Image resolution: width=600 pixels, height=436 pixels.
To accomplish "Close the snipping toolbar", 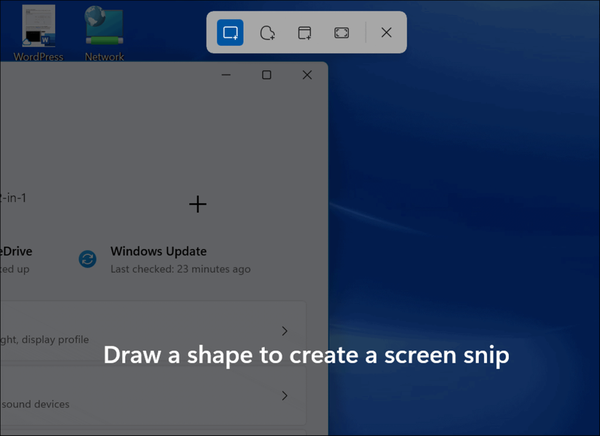I will pos(386,33).
